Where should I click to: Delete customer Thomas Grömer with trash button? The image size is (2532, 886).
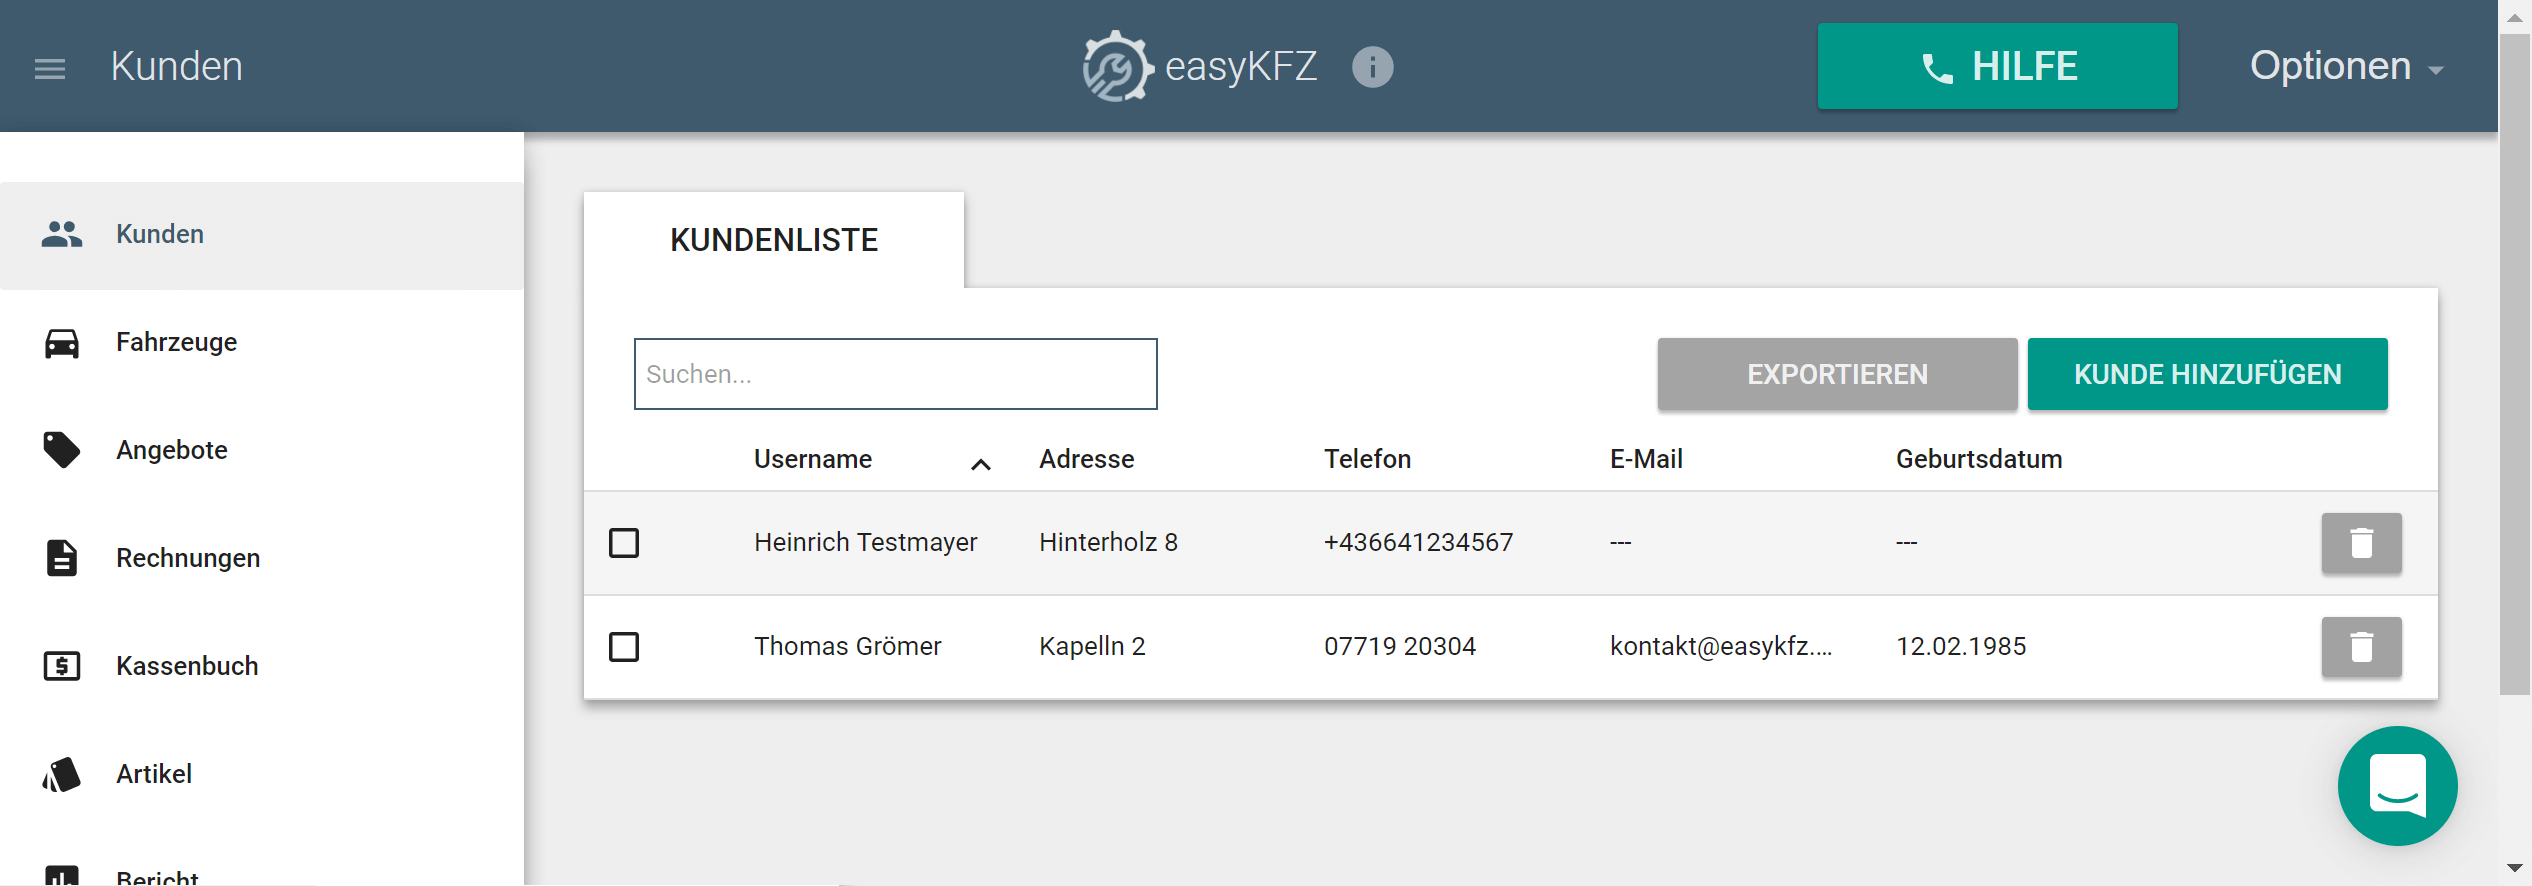(2361, 647)
